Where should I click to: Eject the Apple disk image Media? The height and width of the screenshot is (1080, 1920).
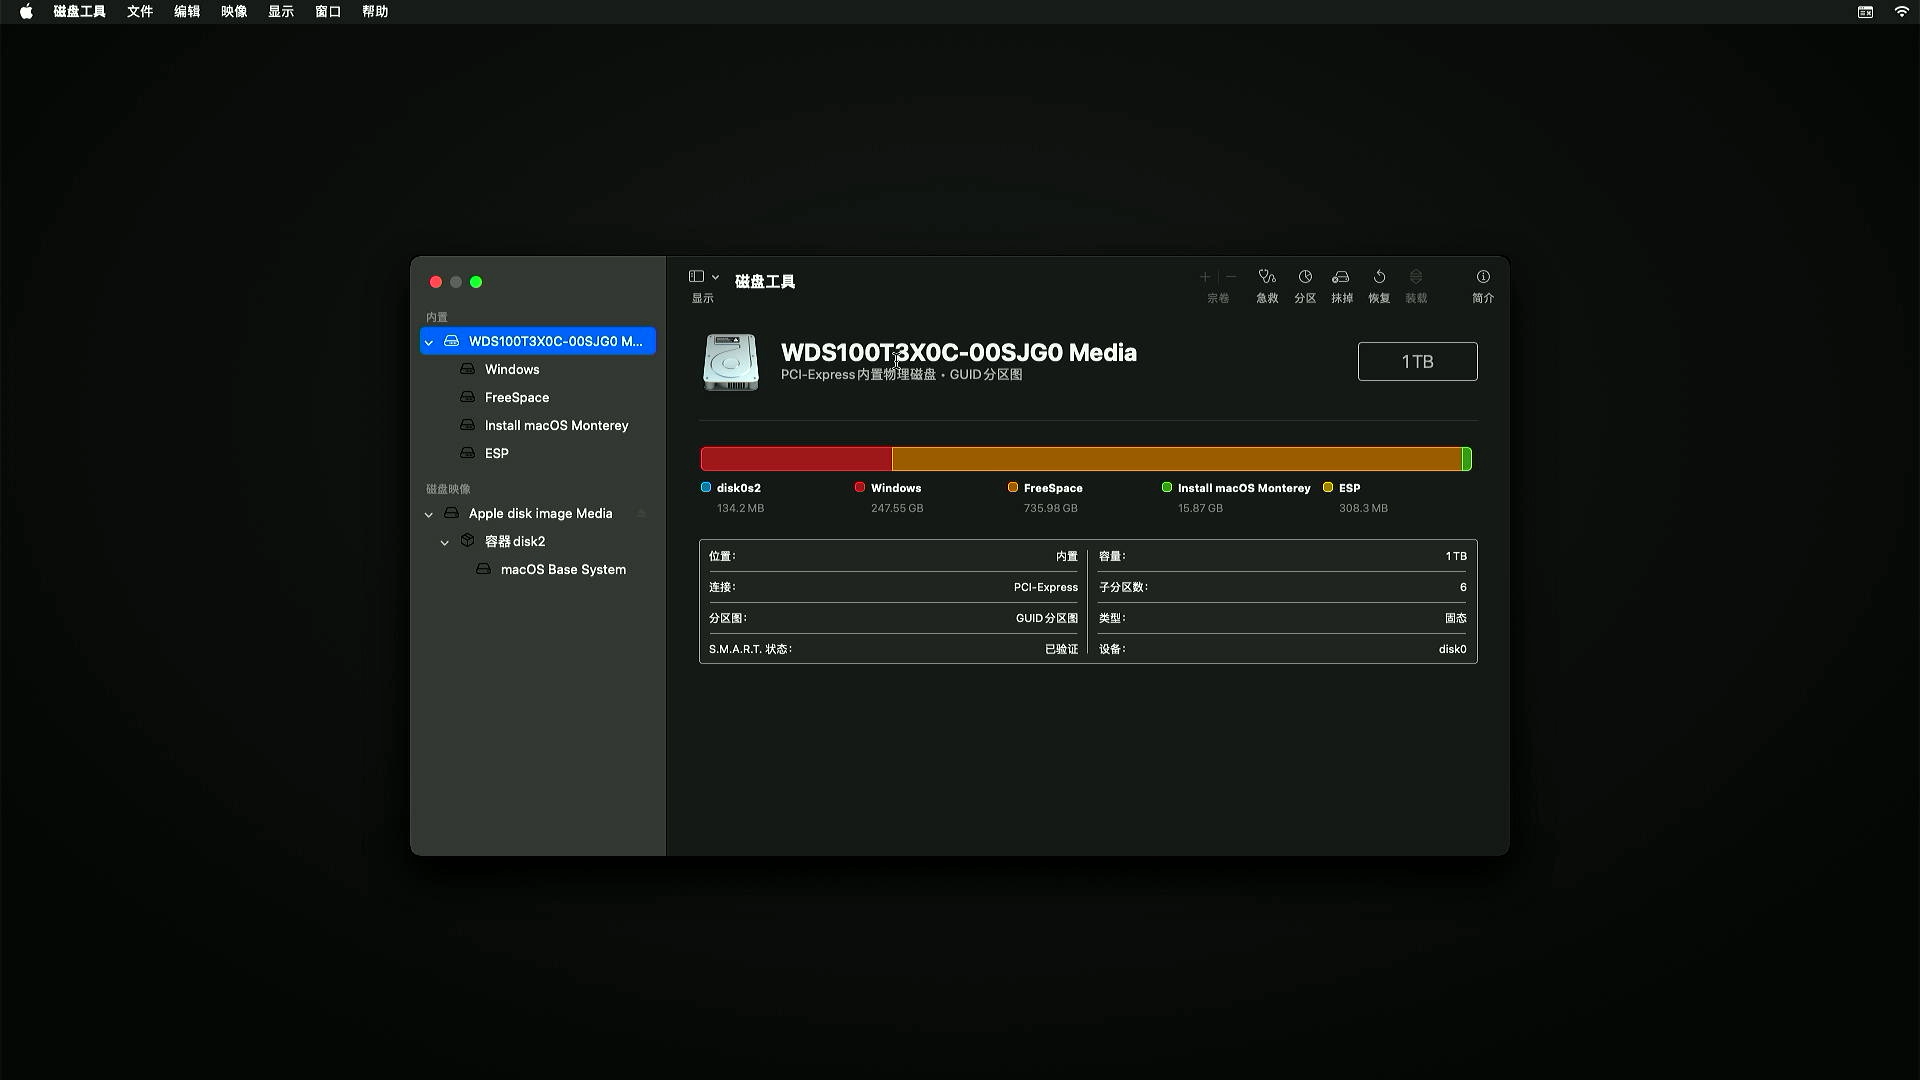point(642,514)
